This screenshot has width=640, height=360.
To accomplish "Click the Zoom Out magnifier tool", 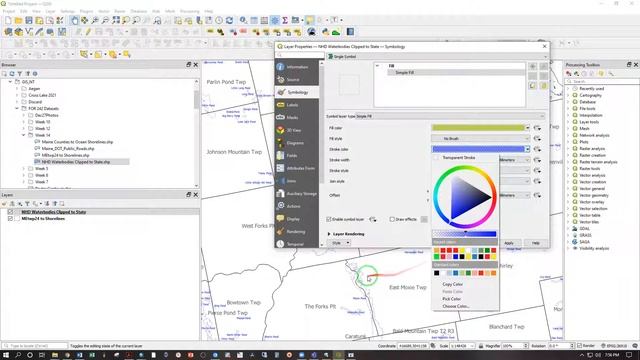I will pyautogui.click(x=105, y=20).
